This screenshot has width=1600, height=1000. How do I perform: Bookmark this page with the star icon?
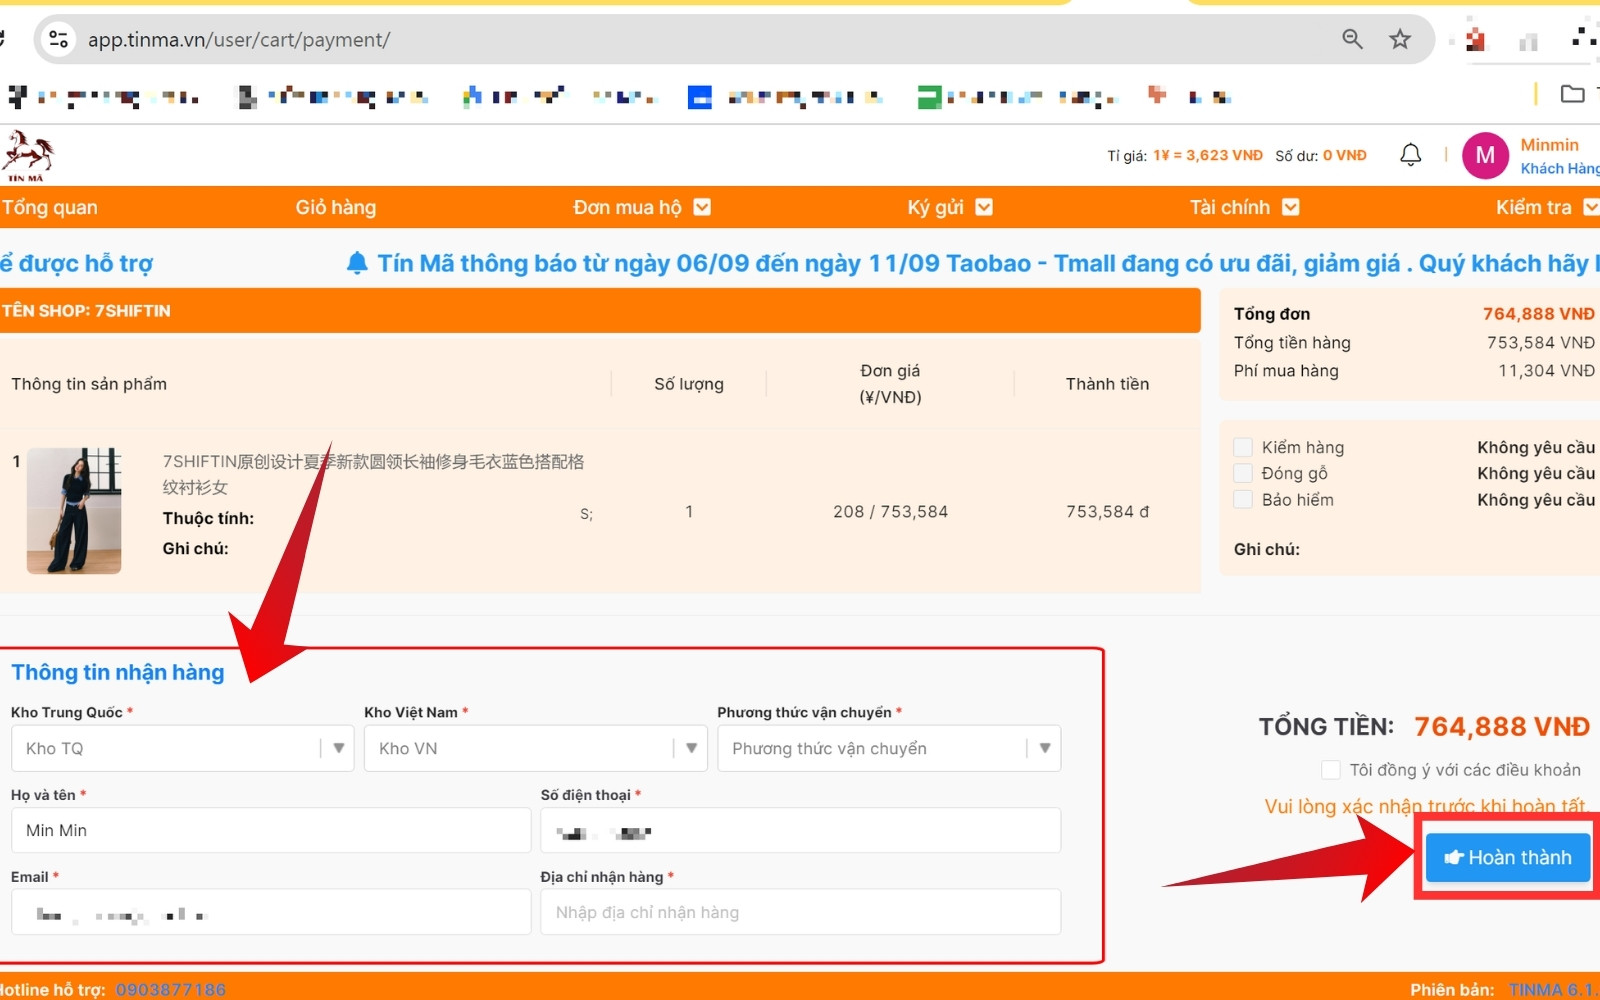pos(1400,39)
